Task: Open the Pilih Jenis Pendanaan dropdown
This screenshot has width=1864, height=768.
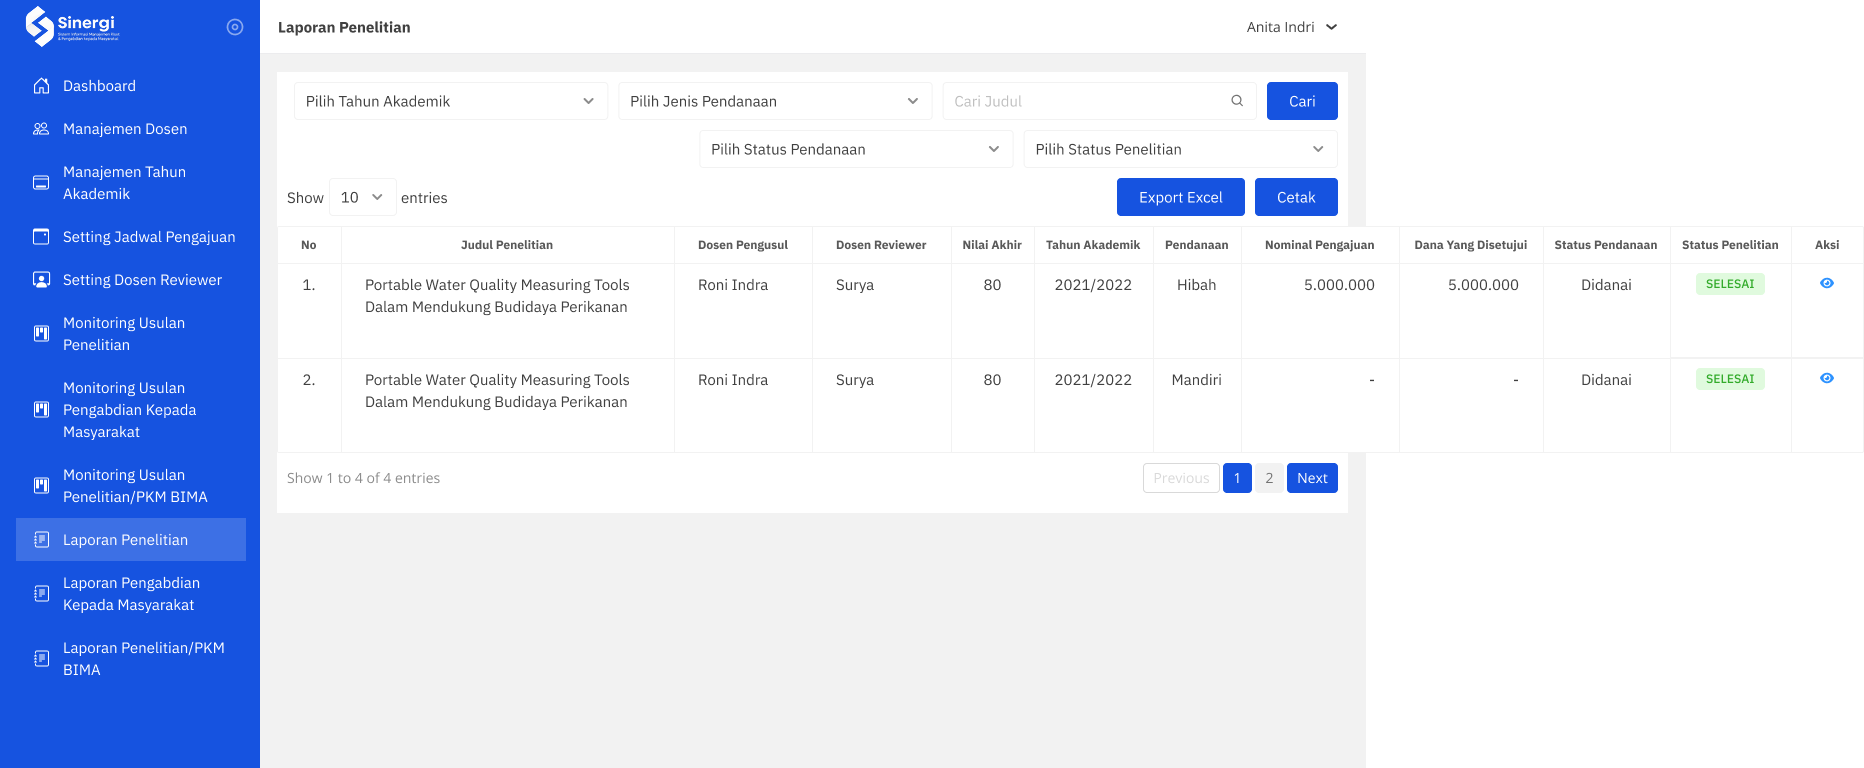Action: click(775, 101)
